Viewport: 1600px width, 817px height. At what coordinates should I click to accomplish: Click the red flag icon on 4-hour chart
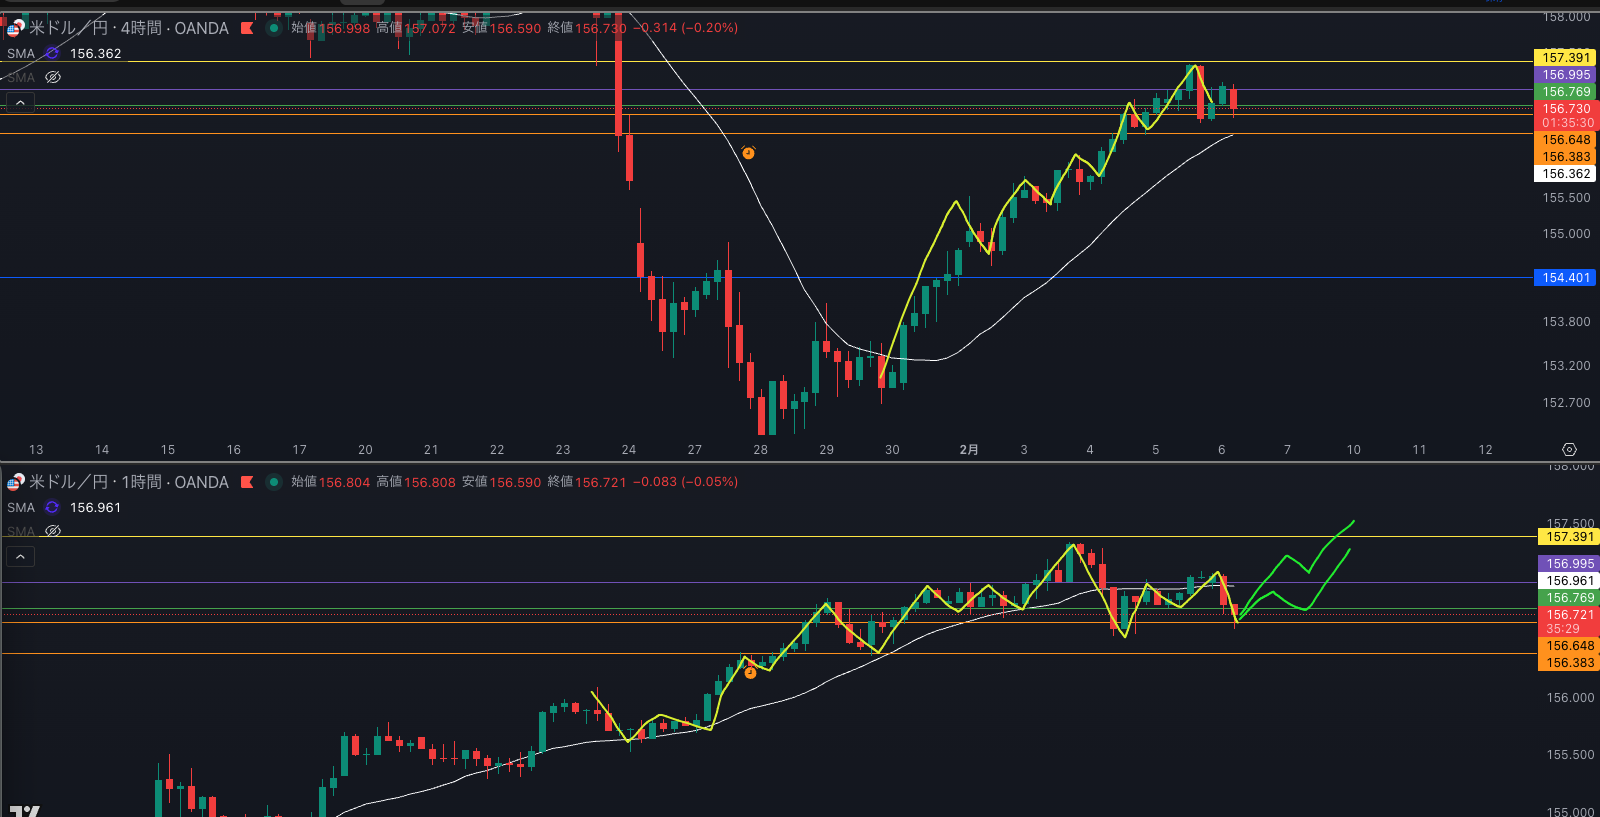(247, 28)
